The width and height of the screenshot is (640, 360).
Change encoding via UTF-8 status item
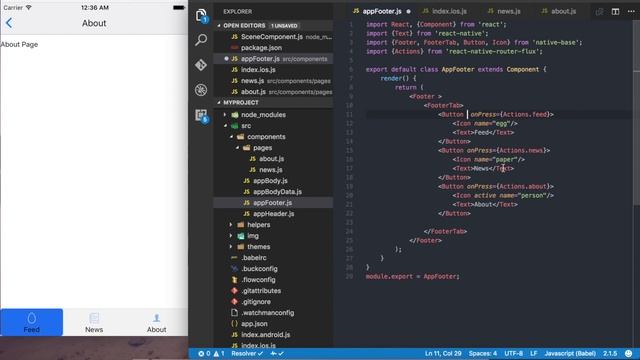pos(513,353)
